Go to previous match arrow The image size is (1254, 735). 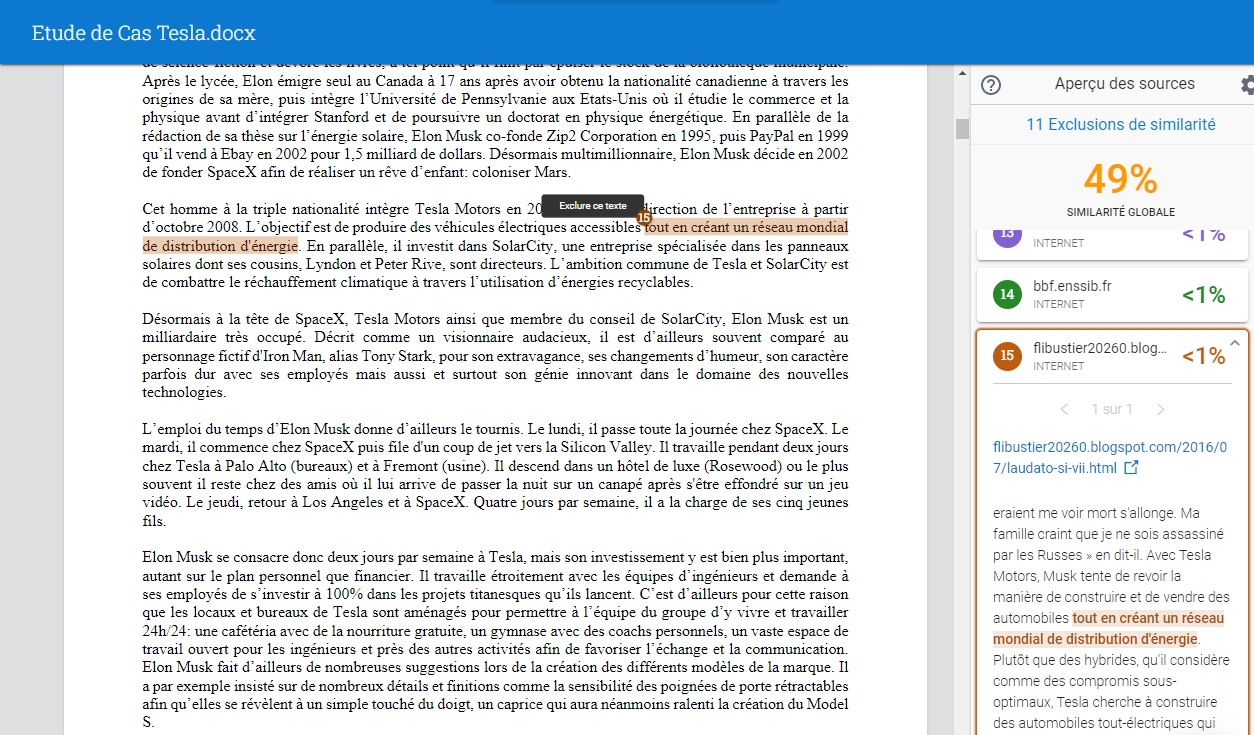pos(1064,409)
